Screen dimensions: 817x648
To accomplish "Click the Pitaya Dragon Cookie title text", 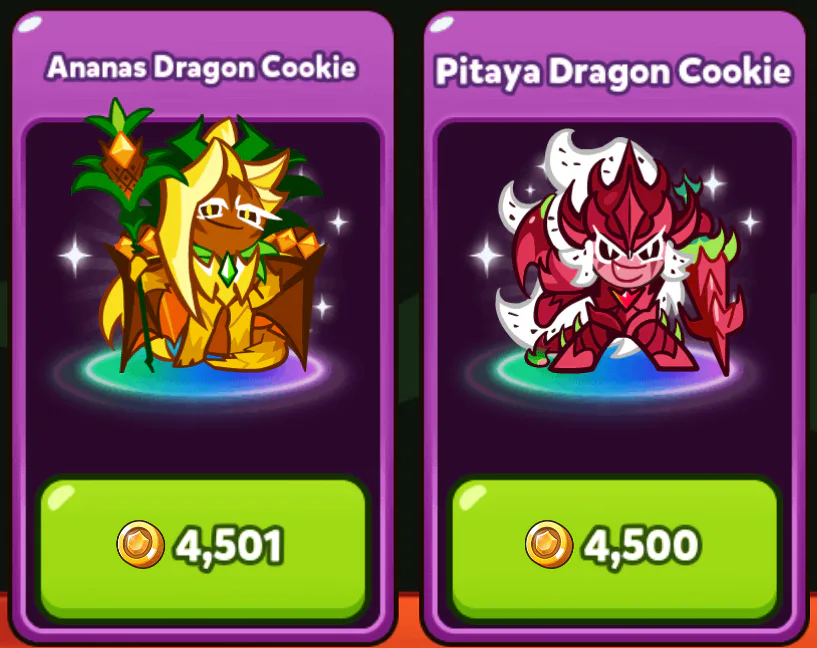I will click(614, 71).
